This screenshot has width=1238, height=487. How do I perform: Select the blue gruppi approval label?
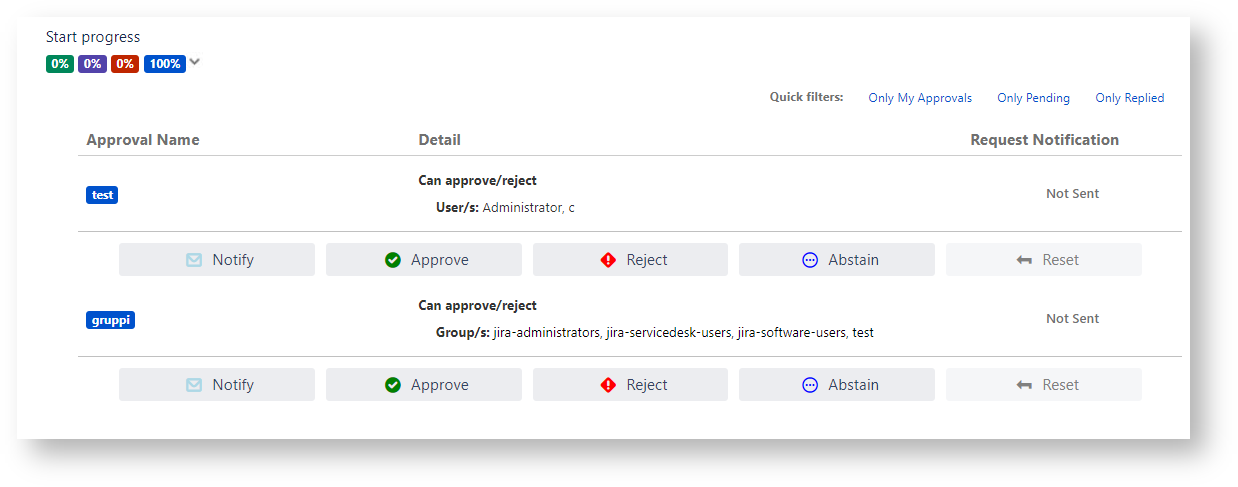110,320
